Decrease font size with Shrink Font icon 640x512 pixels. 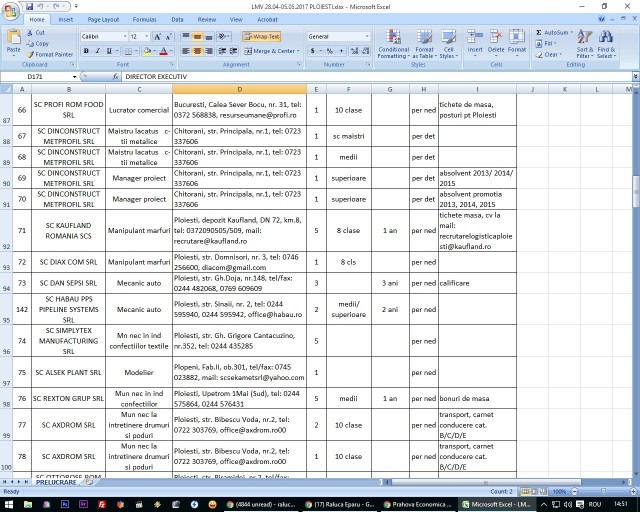[x=169, y=37]
